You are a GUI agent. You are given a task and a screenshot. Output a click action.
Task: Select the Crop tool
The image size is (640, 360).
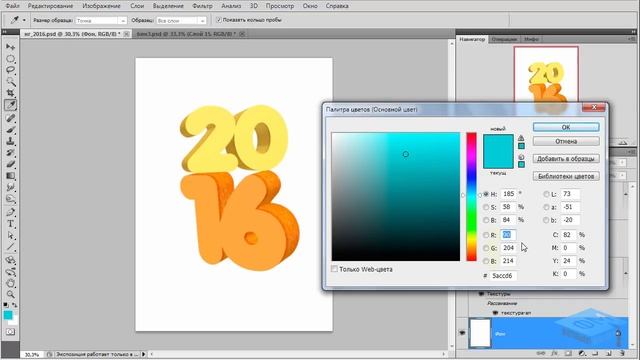(x=10, y=93)
